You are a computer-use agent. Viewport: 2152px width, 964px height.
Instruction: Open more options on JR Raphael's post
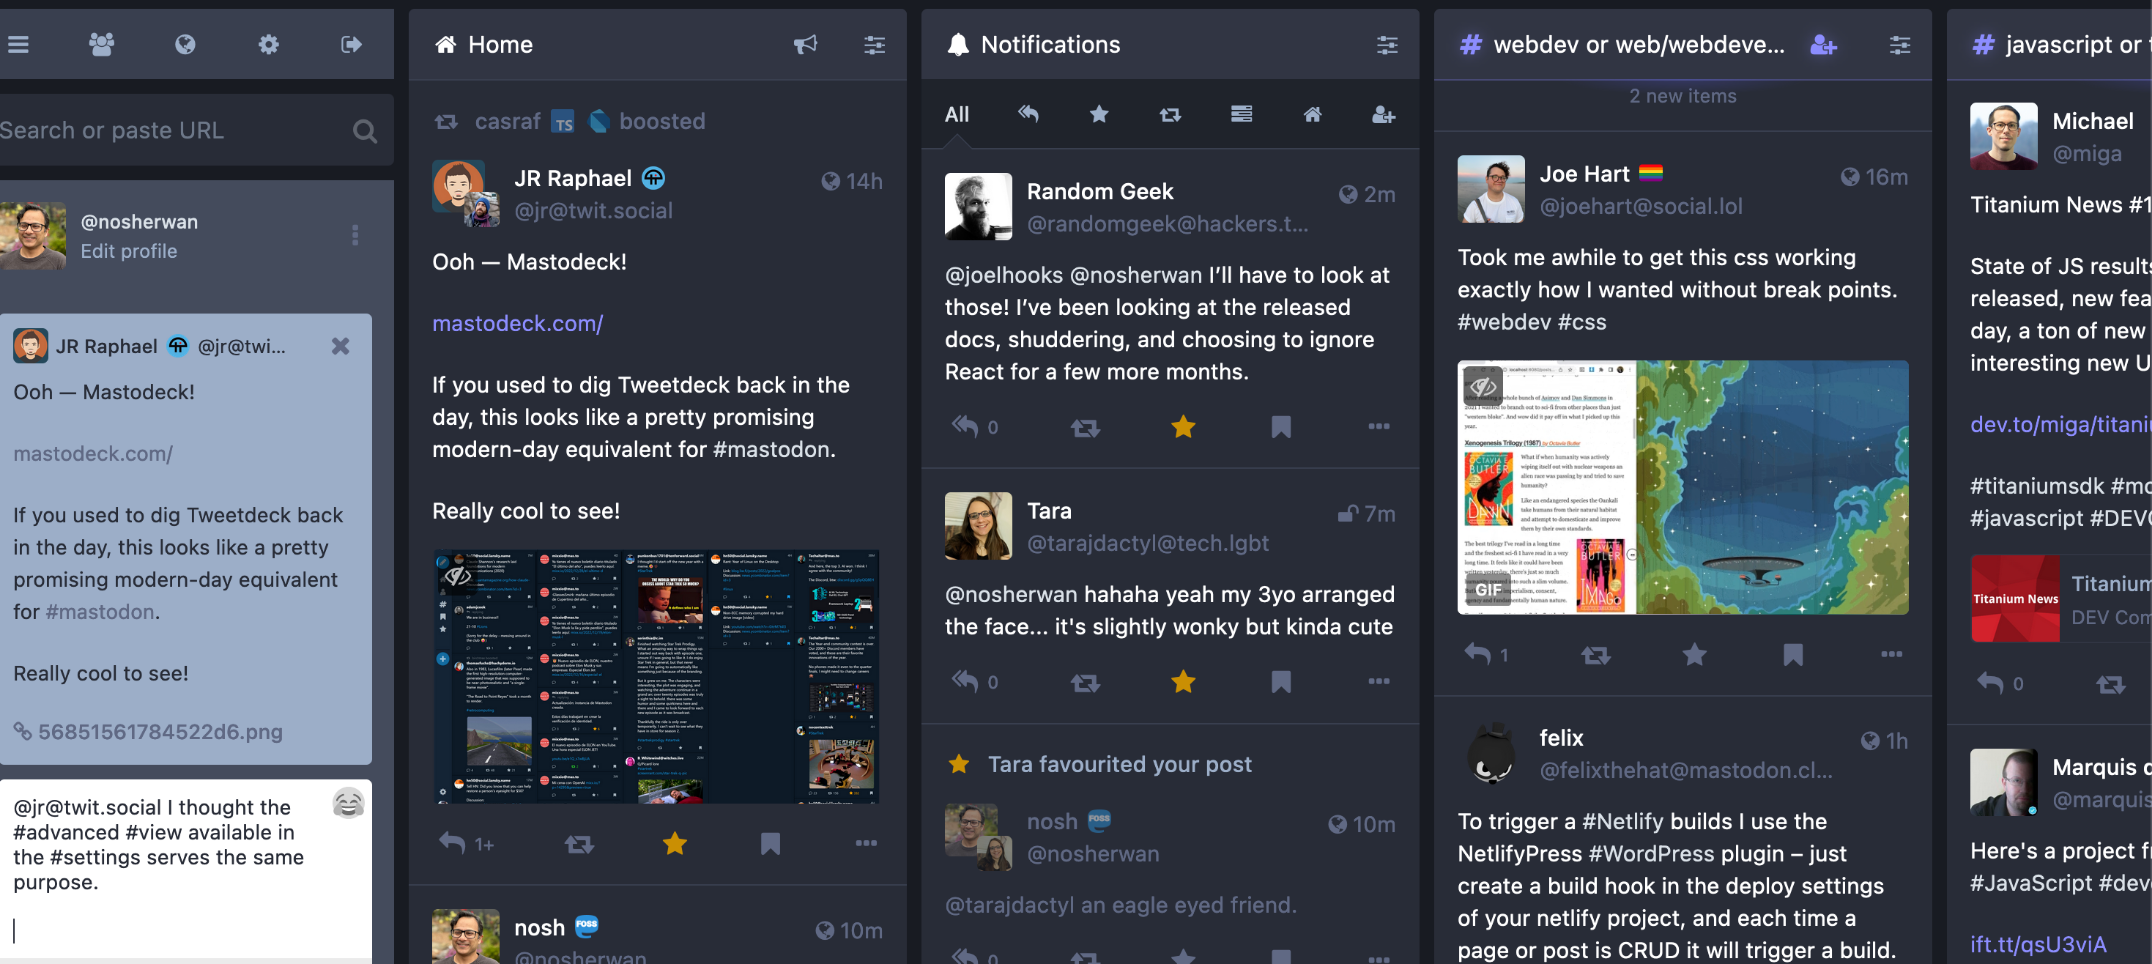tap(866, 843)
